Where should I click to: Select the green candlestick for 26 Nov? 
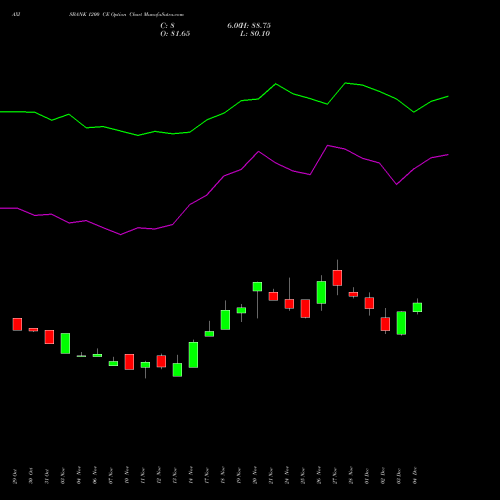tap(321, 292)
